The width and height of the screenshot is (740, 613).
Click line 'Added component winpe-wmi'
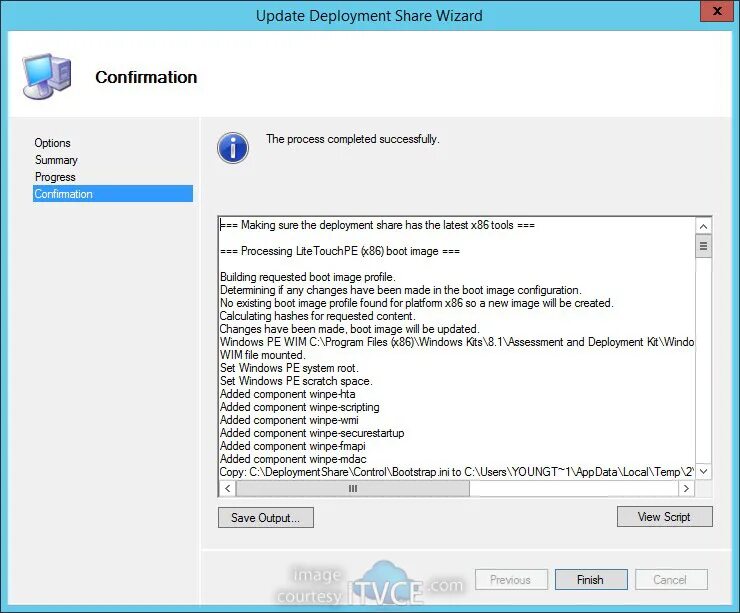click(289, 420)
